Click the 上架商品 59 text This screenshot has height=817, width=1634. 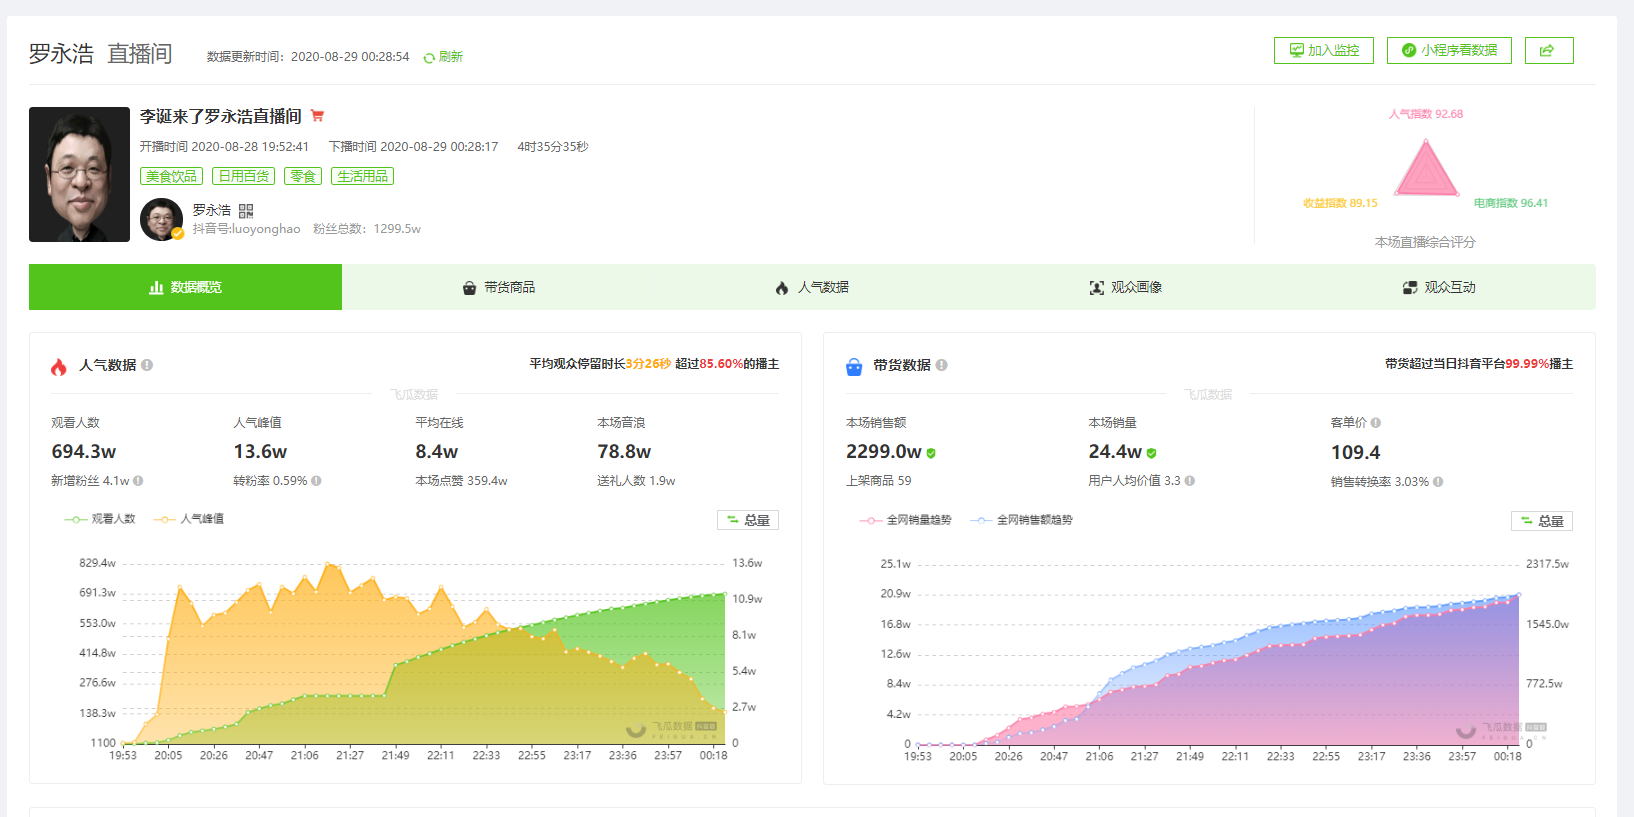click(x=879, y=481)
